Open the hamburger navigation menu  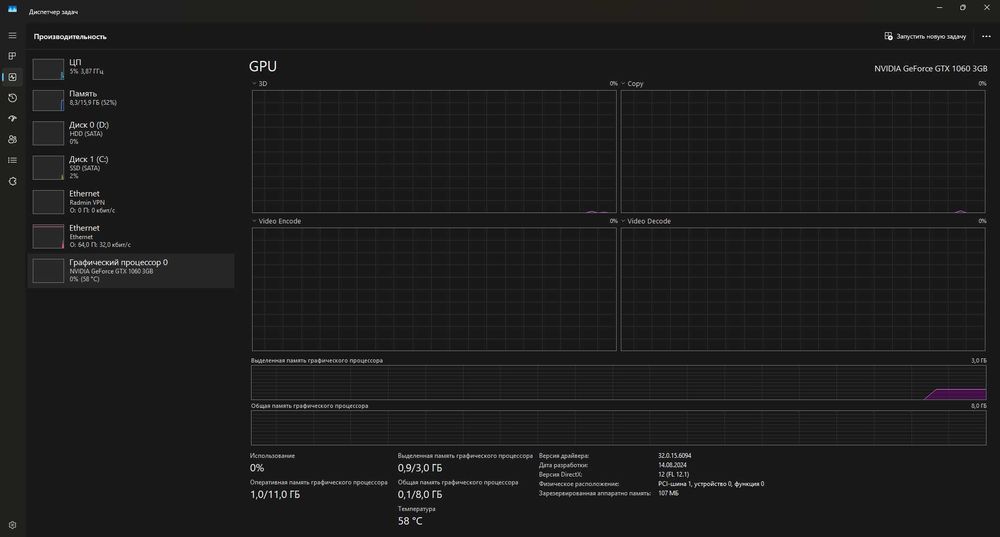click(x=12, y=36)
